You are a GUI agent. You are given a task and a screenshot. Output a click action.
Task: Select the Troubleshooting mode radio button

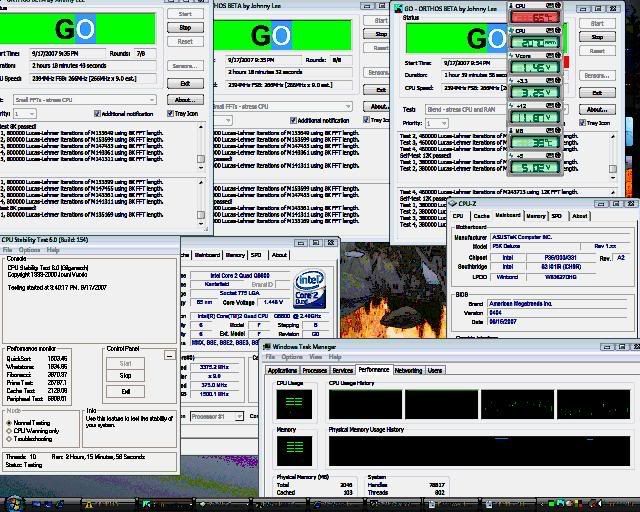pyautogui.click(x=9, y=439)
